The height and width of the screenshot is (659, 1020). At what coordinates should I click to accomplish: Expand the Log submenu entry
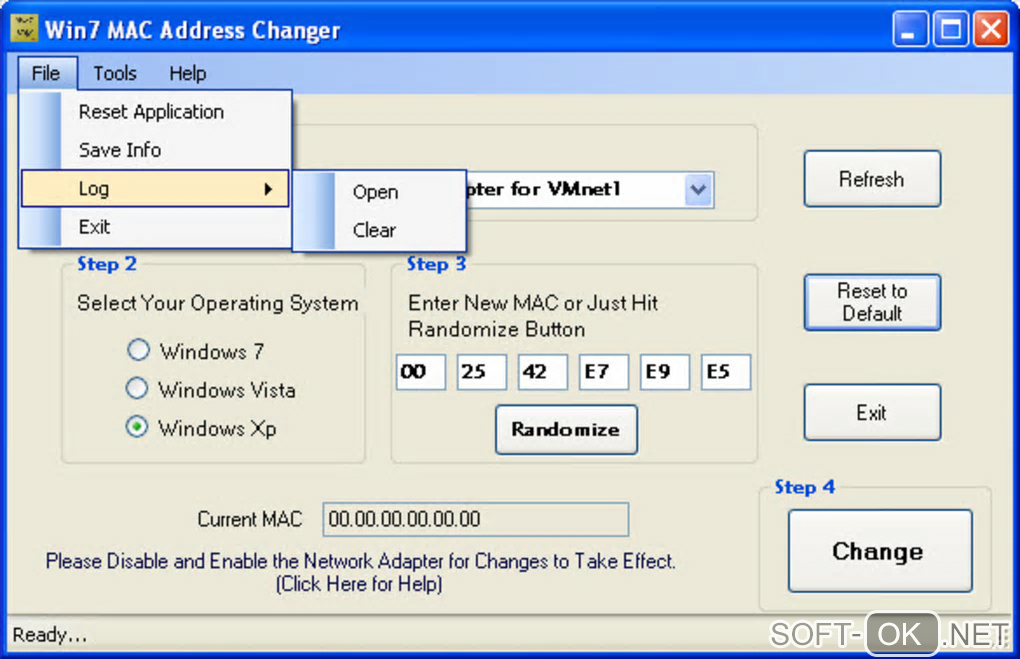coord(155,189)
